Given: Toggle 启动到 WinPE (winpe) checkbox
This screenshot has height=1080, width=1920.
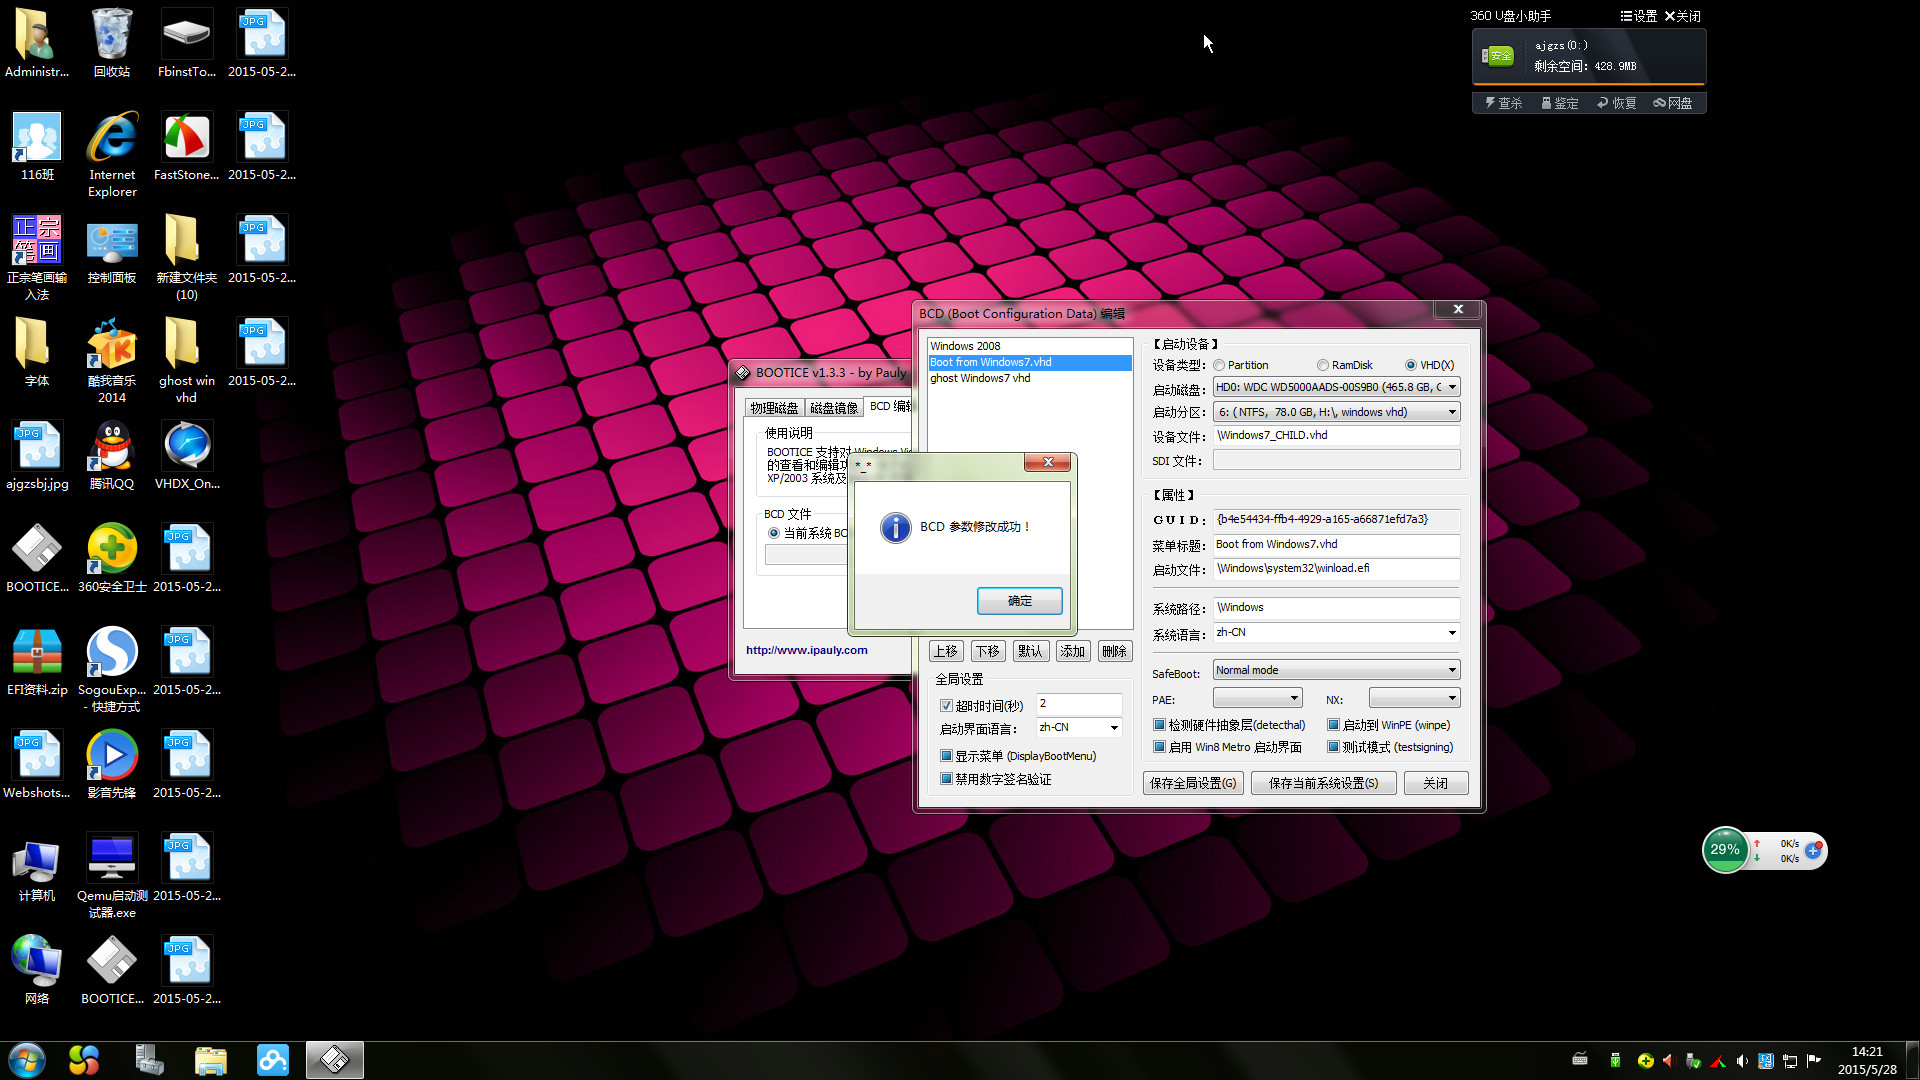Looking at the screenshot, I should click(1334, 725).
